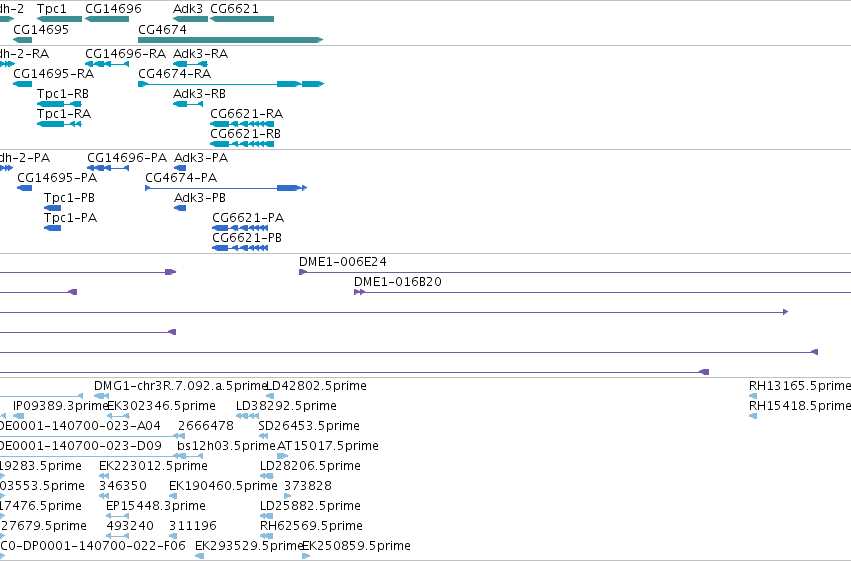Select feature 2666478
Screen dimensions: 851x561
[206, 426]
